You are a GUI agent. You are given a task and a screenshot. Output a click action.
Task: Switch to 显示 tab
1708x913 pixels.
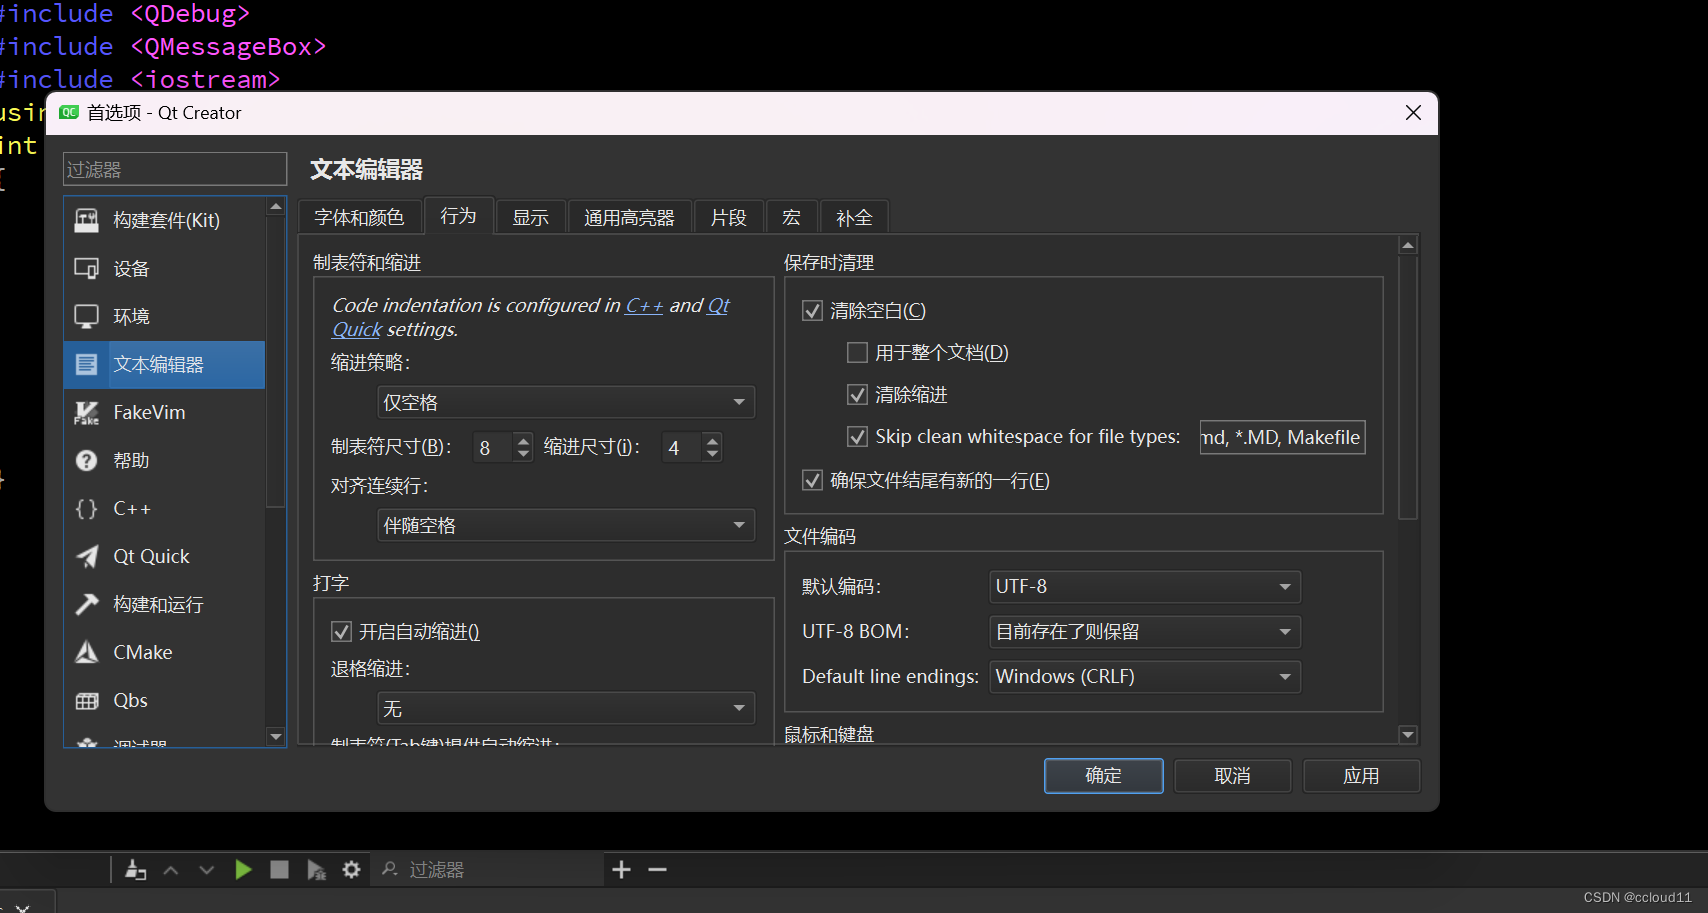(x=531, y=218)
